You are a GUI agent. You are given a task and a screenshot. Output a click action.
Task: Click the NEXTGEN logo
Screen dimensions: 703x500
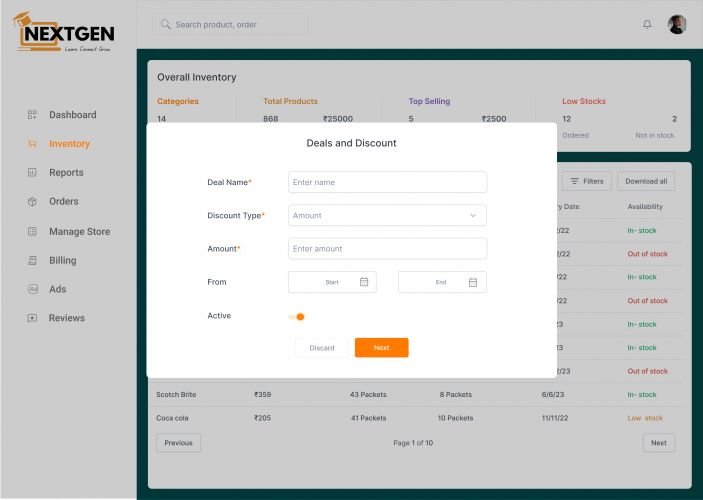[x=63, y=32]
